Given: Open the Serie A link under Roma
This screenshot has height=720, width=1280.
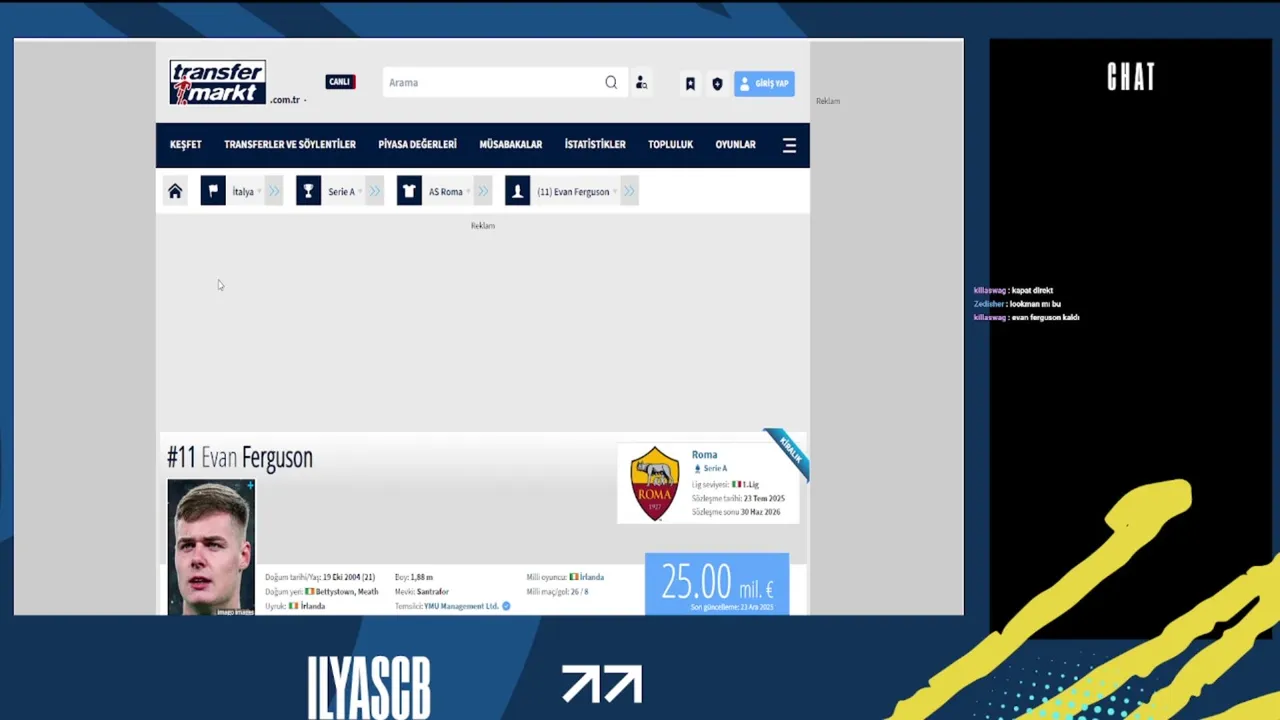Looking at the screenshot, I should pyautogui.click(x=715, y=468).
